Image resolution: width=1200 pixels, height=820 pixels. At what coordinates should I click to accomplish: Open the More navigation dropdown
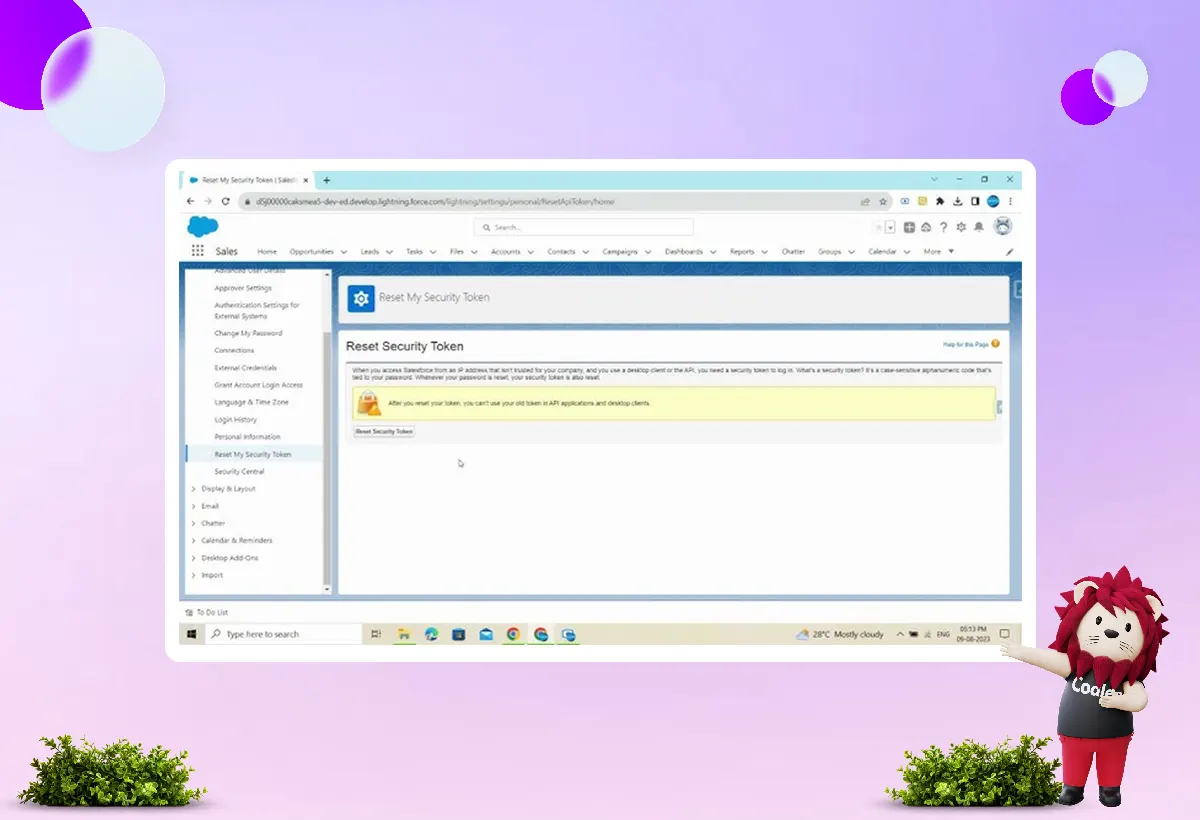point(938,252)
